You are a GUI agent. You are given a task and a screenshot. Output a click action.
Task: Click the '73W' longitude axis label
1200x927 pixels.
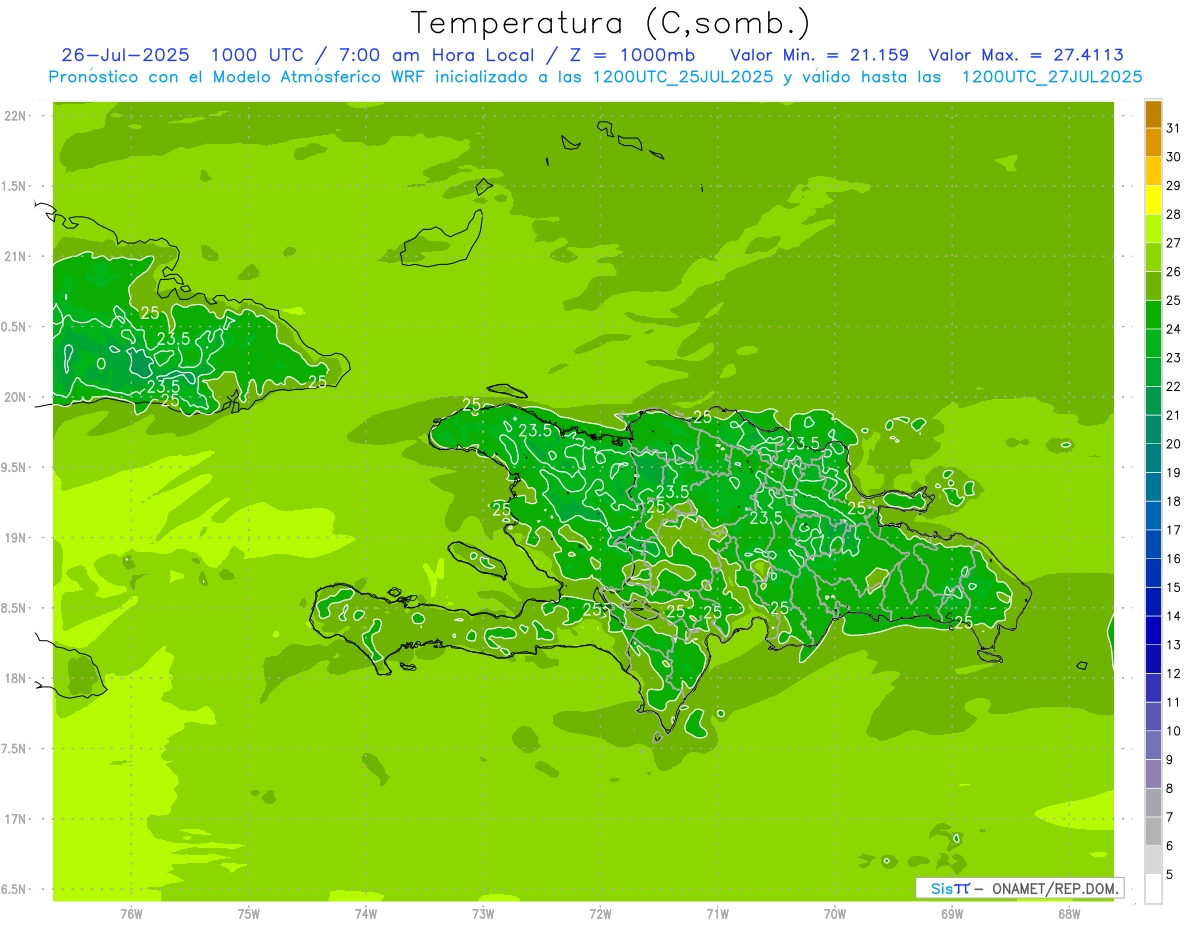(483, 914)
